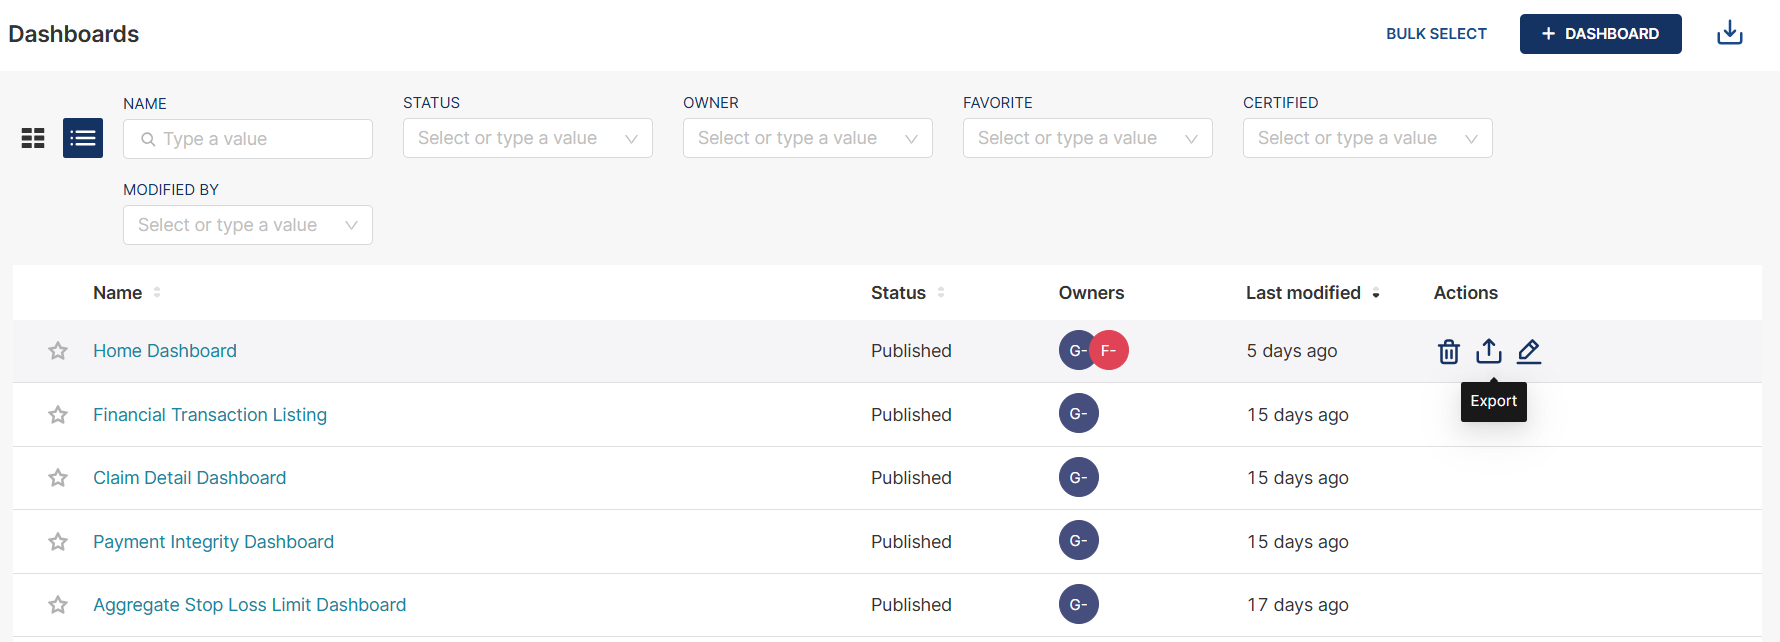Open the Certified filter dropdown

pos(1367,138)
